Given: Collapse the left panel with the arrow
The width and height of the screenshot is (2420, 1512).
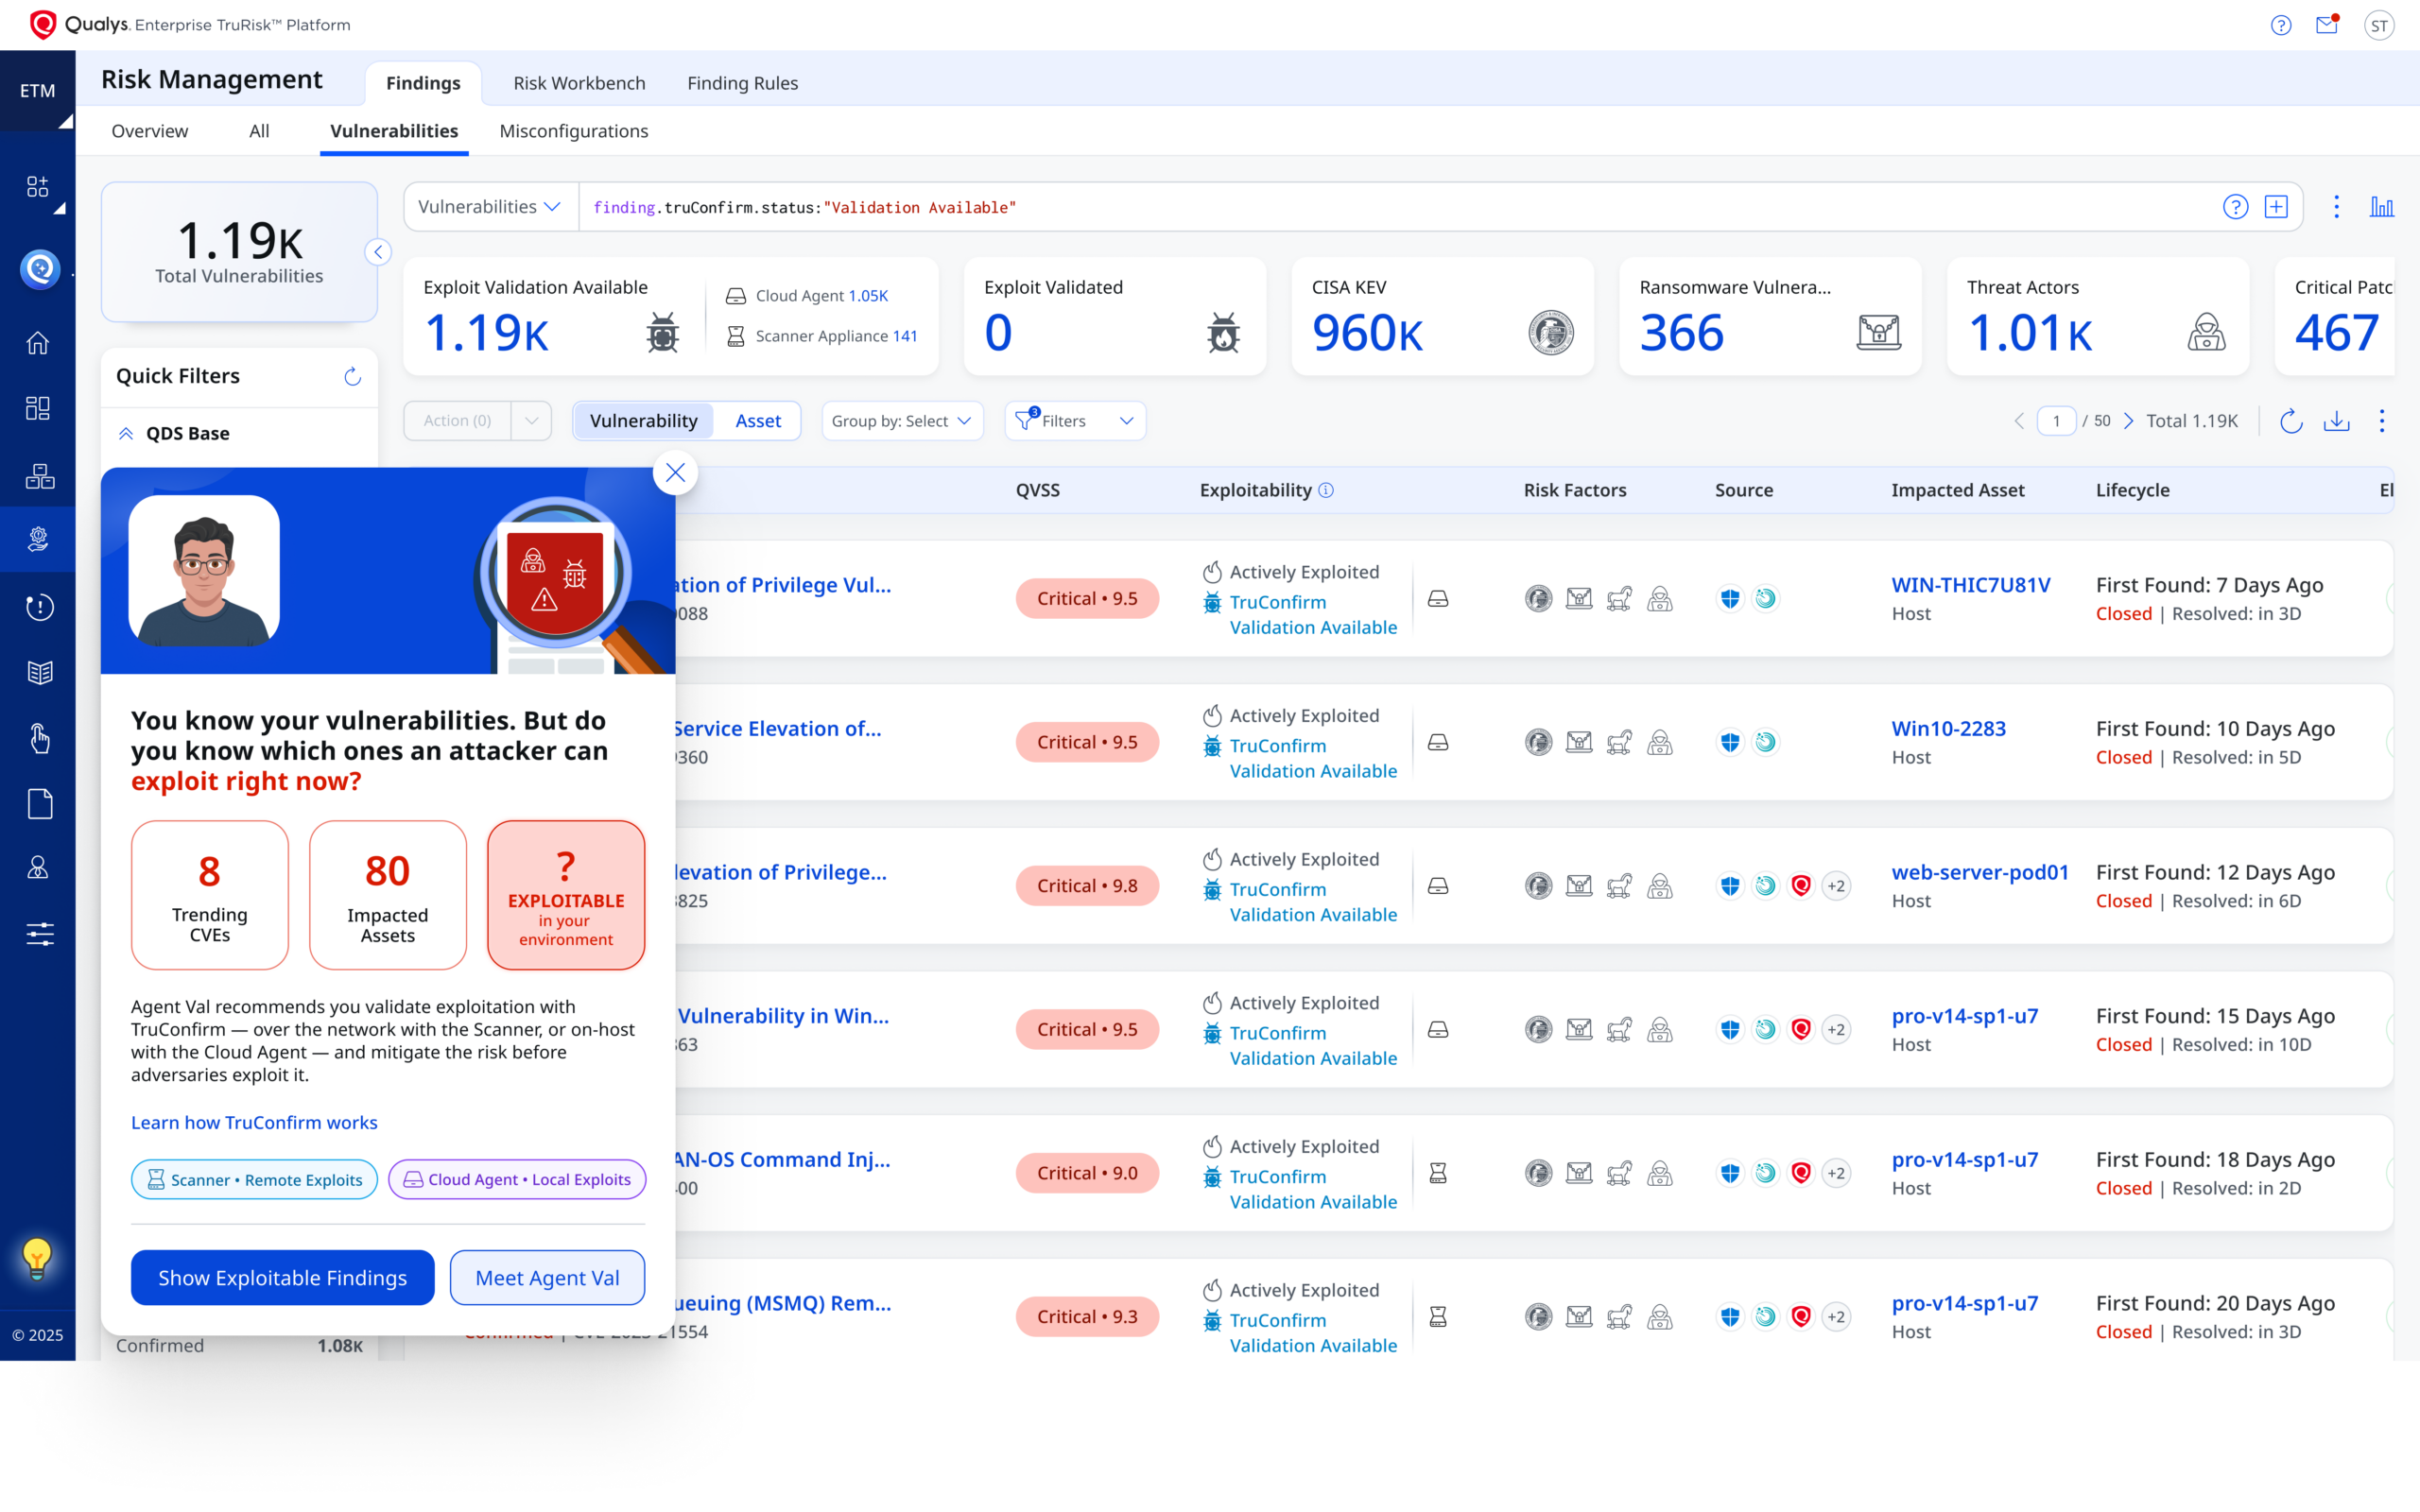Looking at the screenshot, I should [x=378, y=252].
